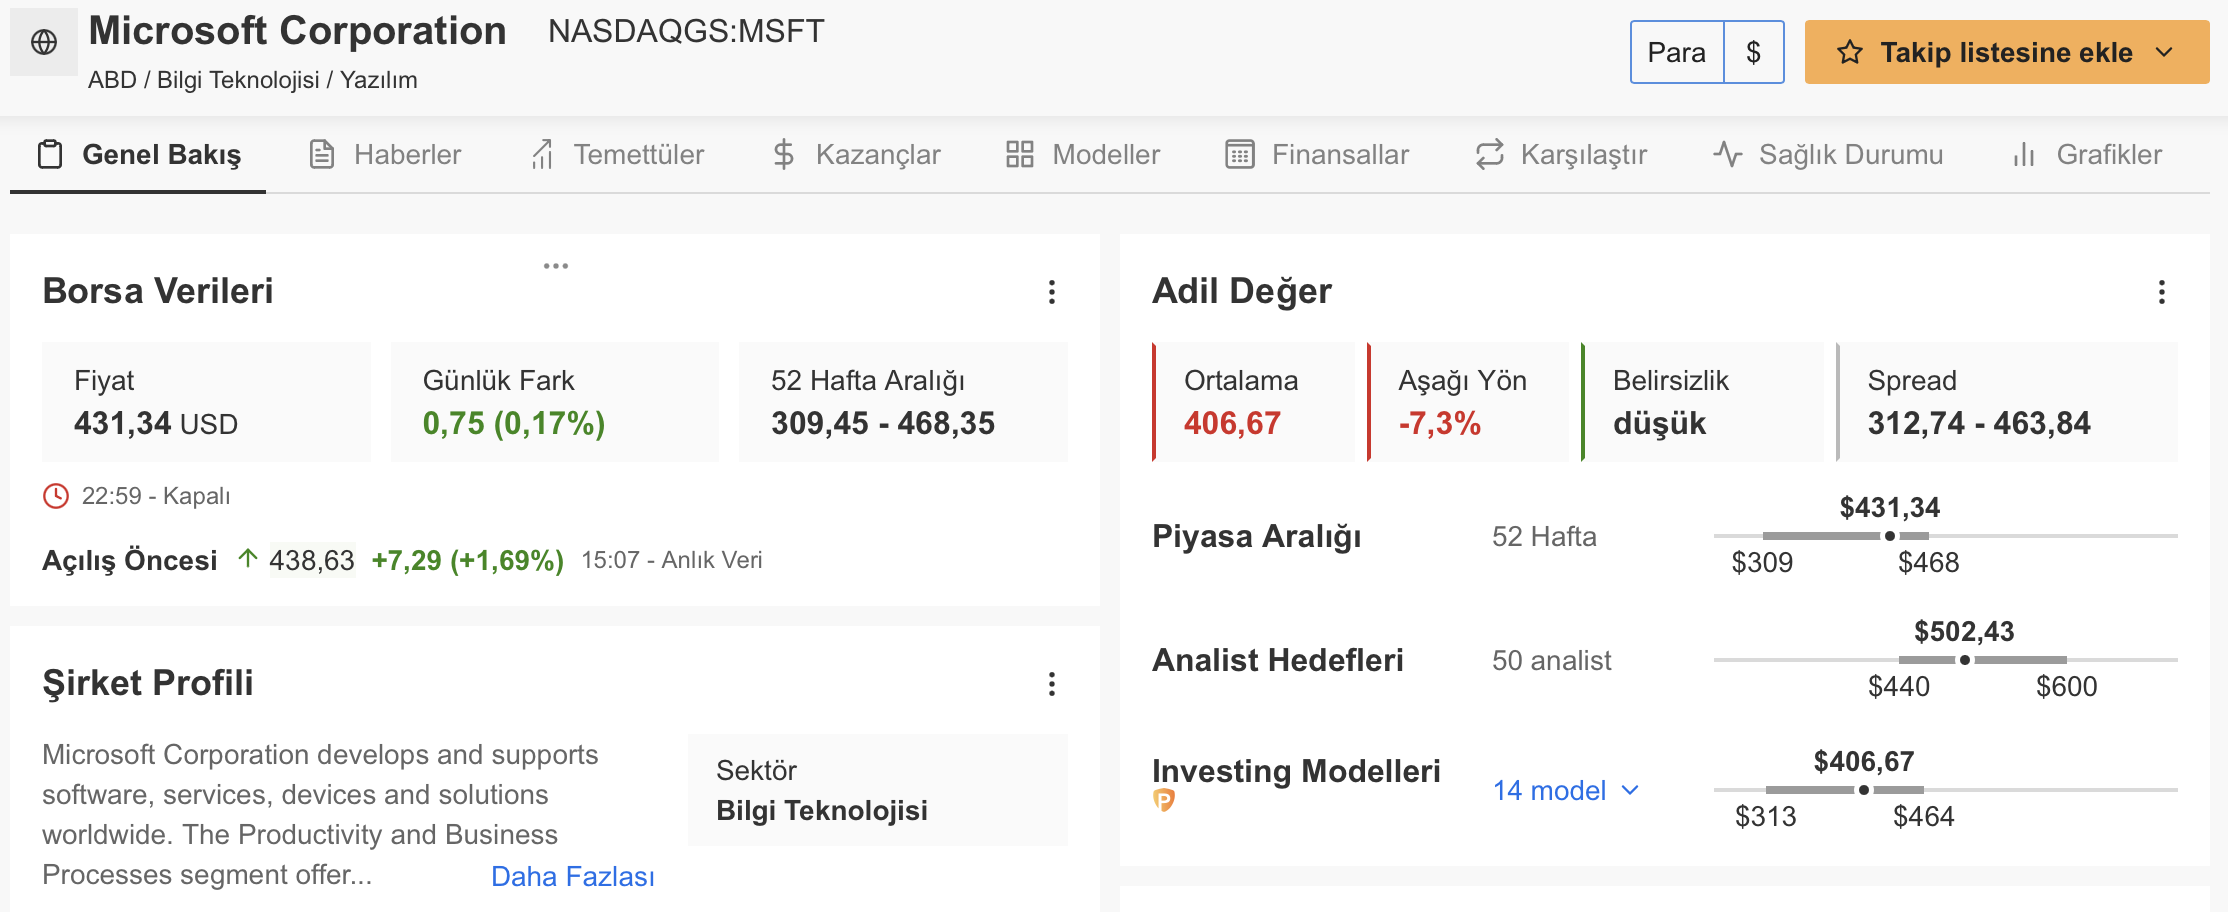Expand Takip listesine ekle dropdown arrow
Image resolution: width=2228 pixels, height=912 pixels.
coord(2165,52)
